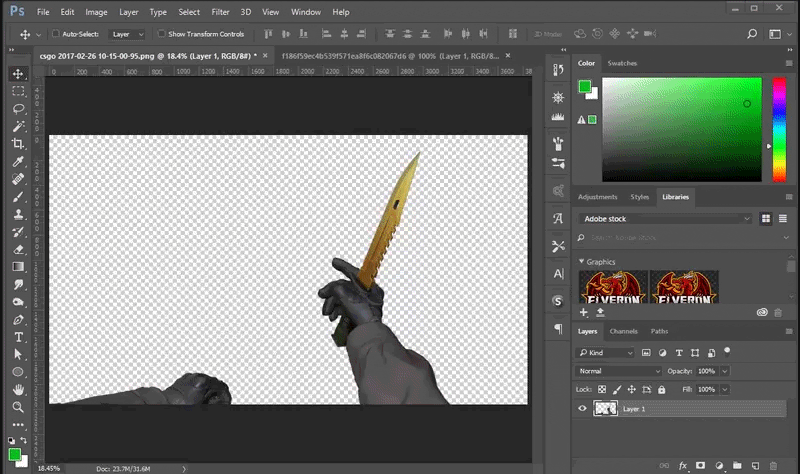This screenshot has height=474, width=800.
Task: Collapse the Graphics section in Libraries
Action: (582, 262)
